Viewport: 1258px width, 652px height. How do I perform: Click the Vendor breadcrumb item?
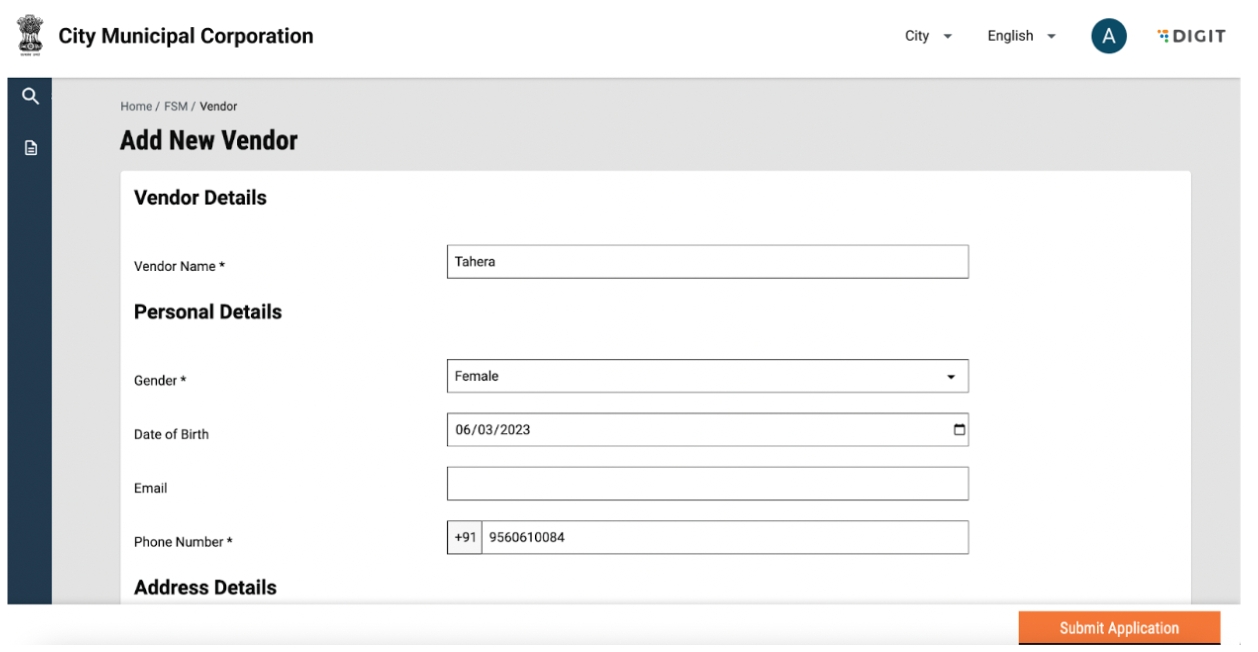219,106
